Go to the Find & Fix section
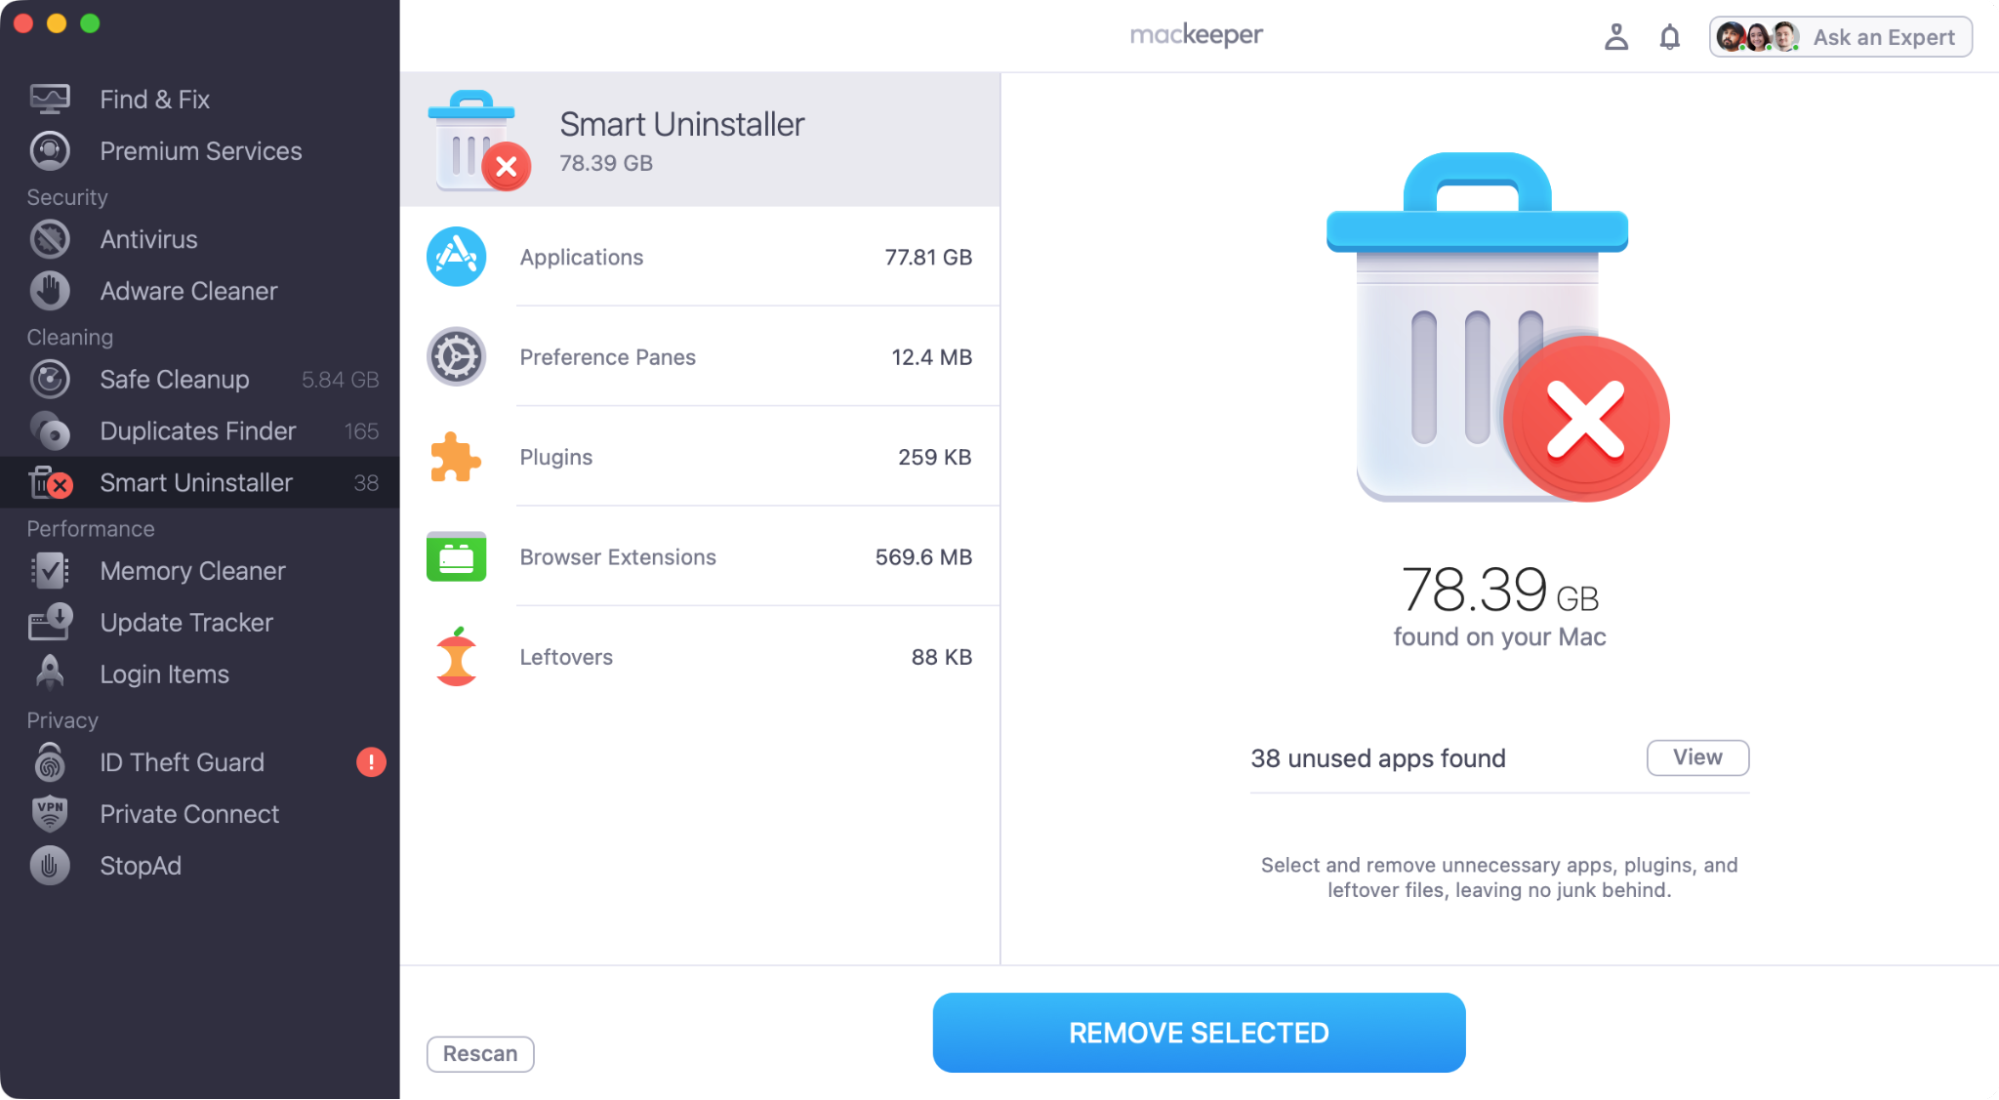This screenshot has width=1999, height=1100. [x=154, y=99]
